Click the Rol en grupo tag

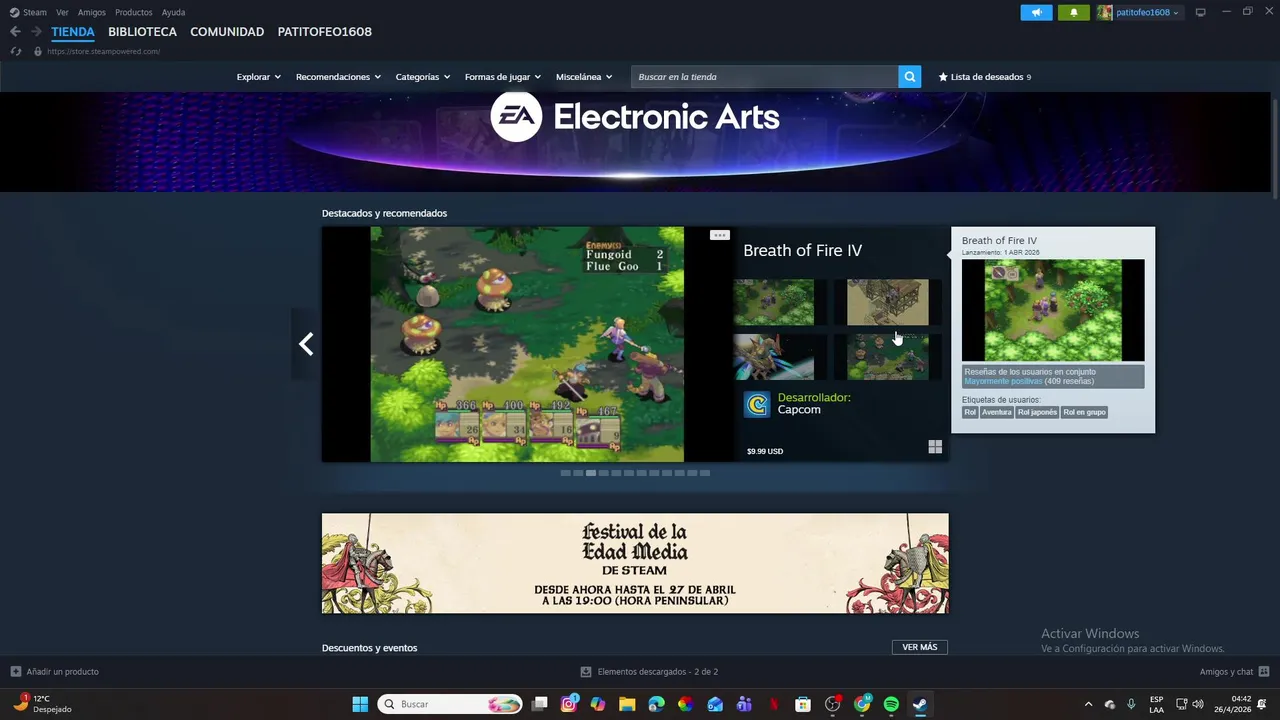tap(1084, 412)
